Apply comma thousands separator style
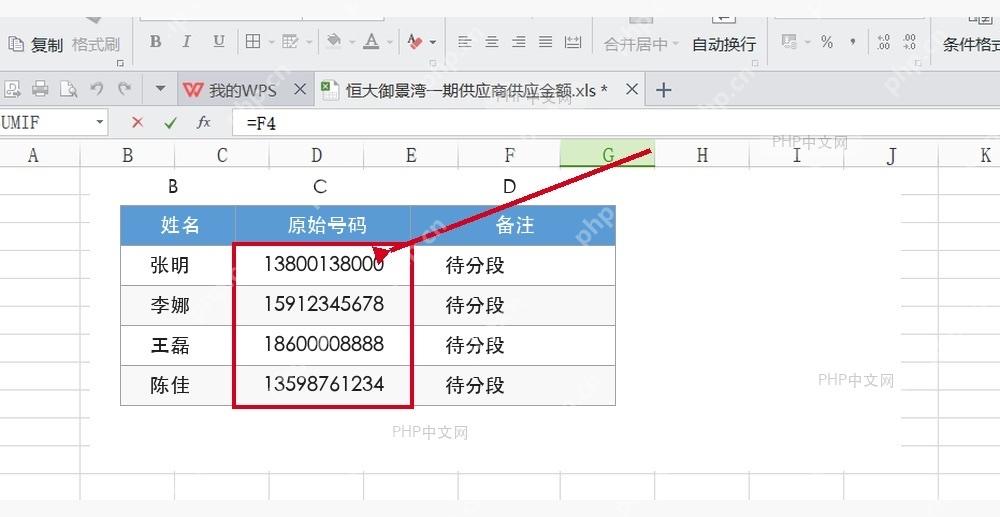Viewport: 1000px width, 517px height. tap(853, 42)
